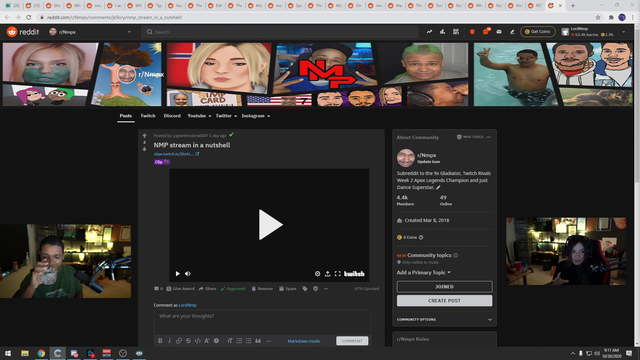Image resolution: width=640 pixels, height=360 pixels.
Task: Toggle superscript formatting in comment editor
Action: [207, 341]
